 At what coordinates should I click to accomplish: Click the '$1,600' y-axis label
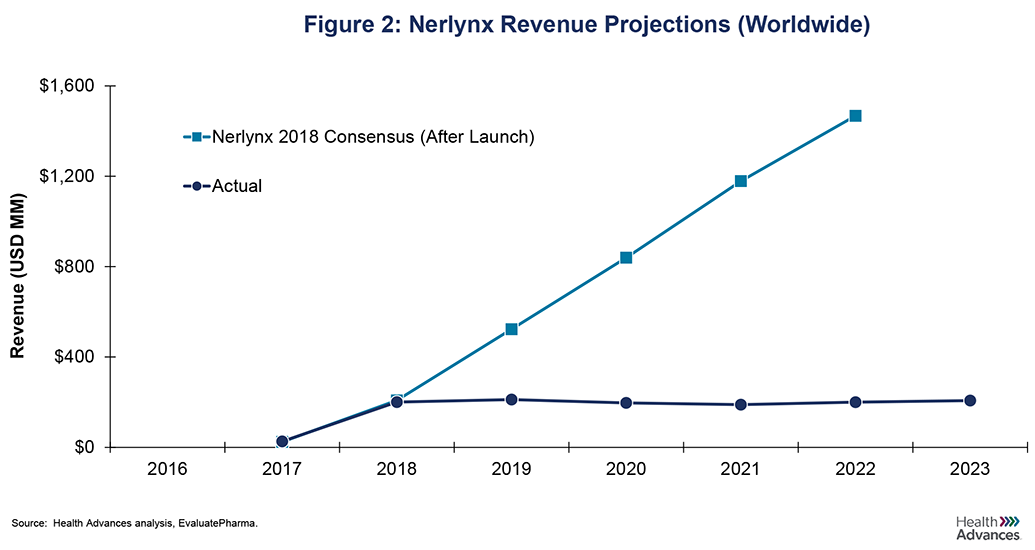point(67,86)
